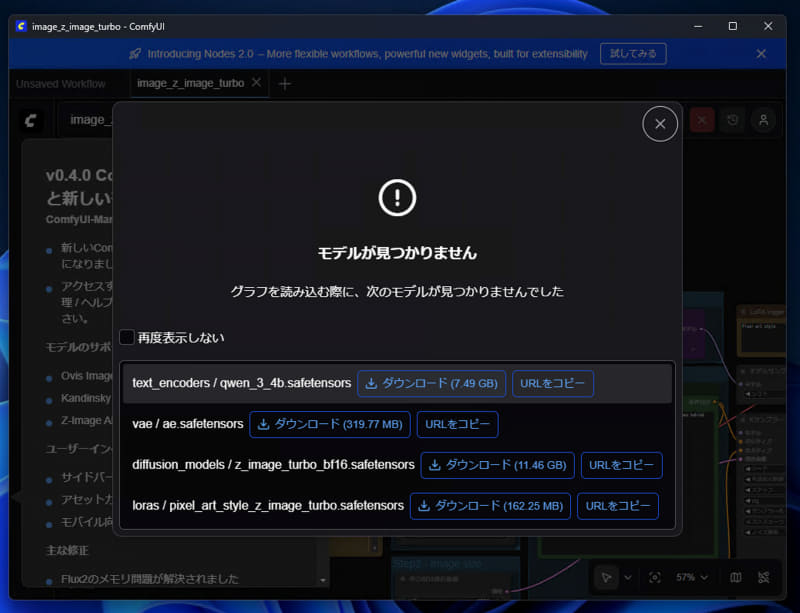Screen dimensions: 800x613
Task: Enable the 再度表示しない checkbox
Action: point(127,337)
